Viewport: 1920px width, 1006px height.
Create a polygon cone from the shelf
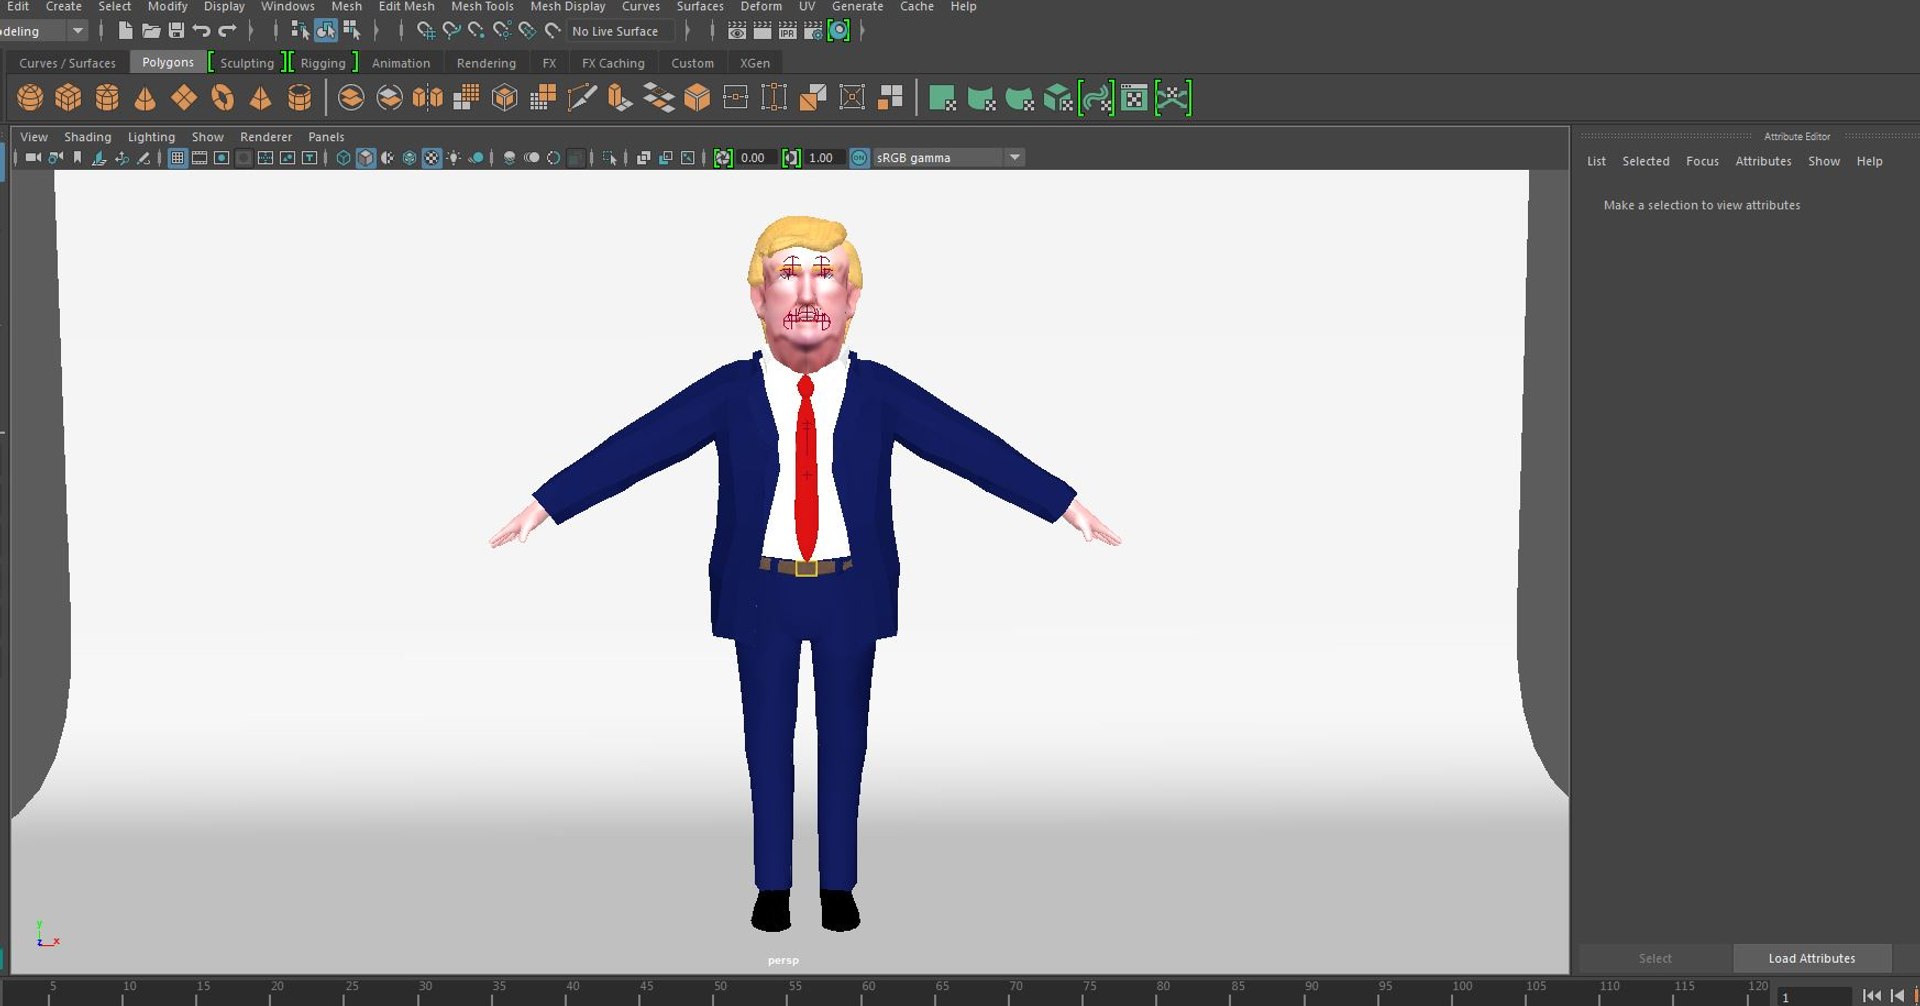point(145,98)
